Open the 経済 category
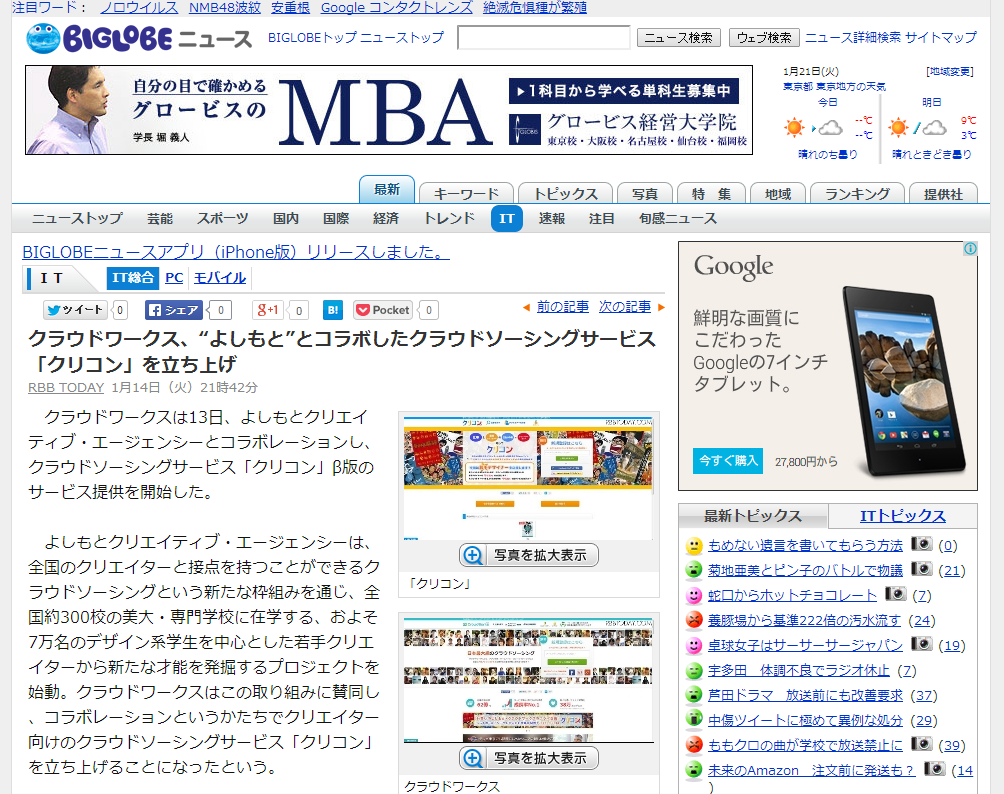 click(386, 218)
